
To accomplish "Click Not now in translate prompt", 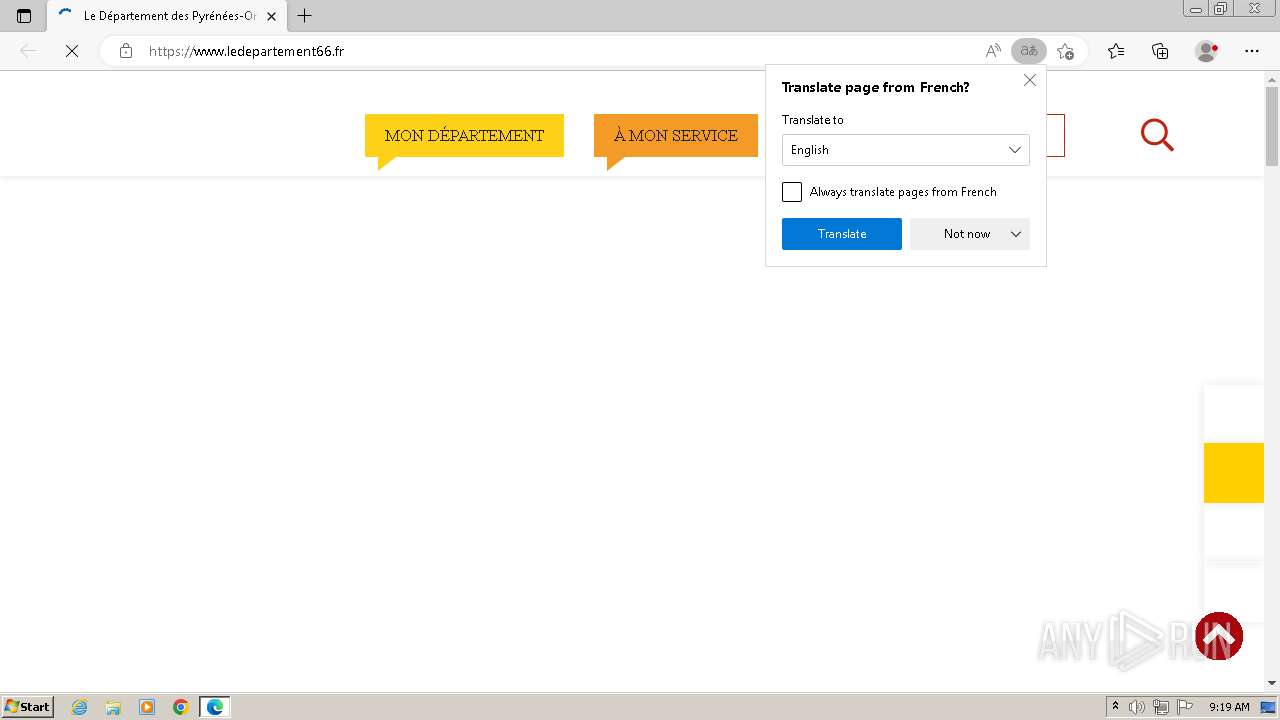I will click(966, 234).
